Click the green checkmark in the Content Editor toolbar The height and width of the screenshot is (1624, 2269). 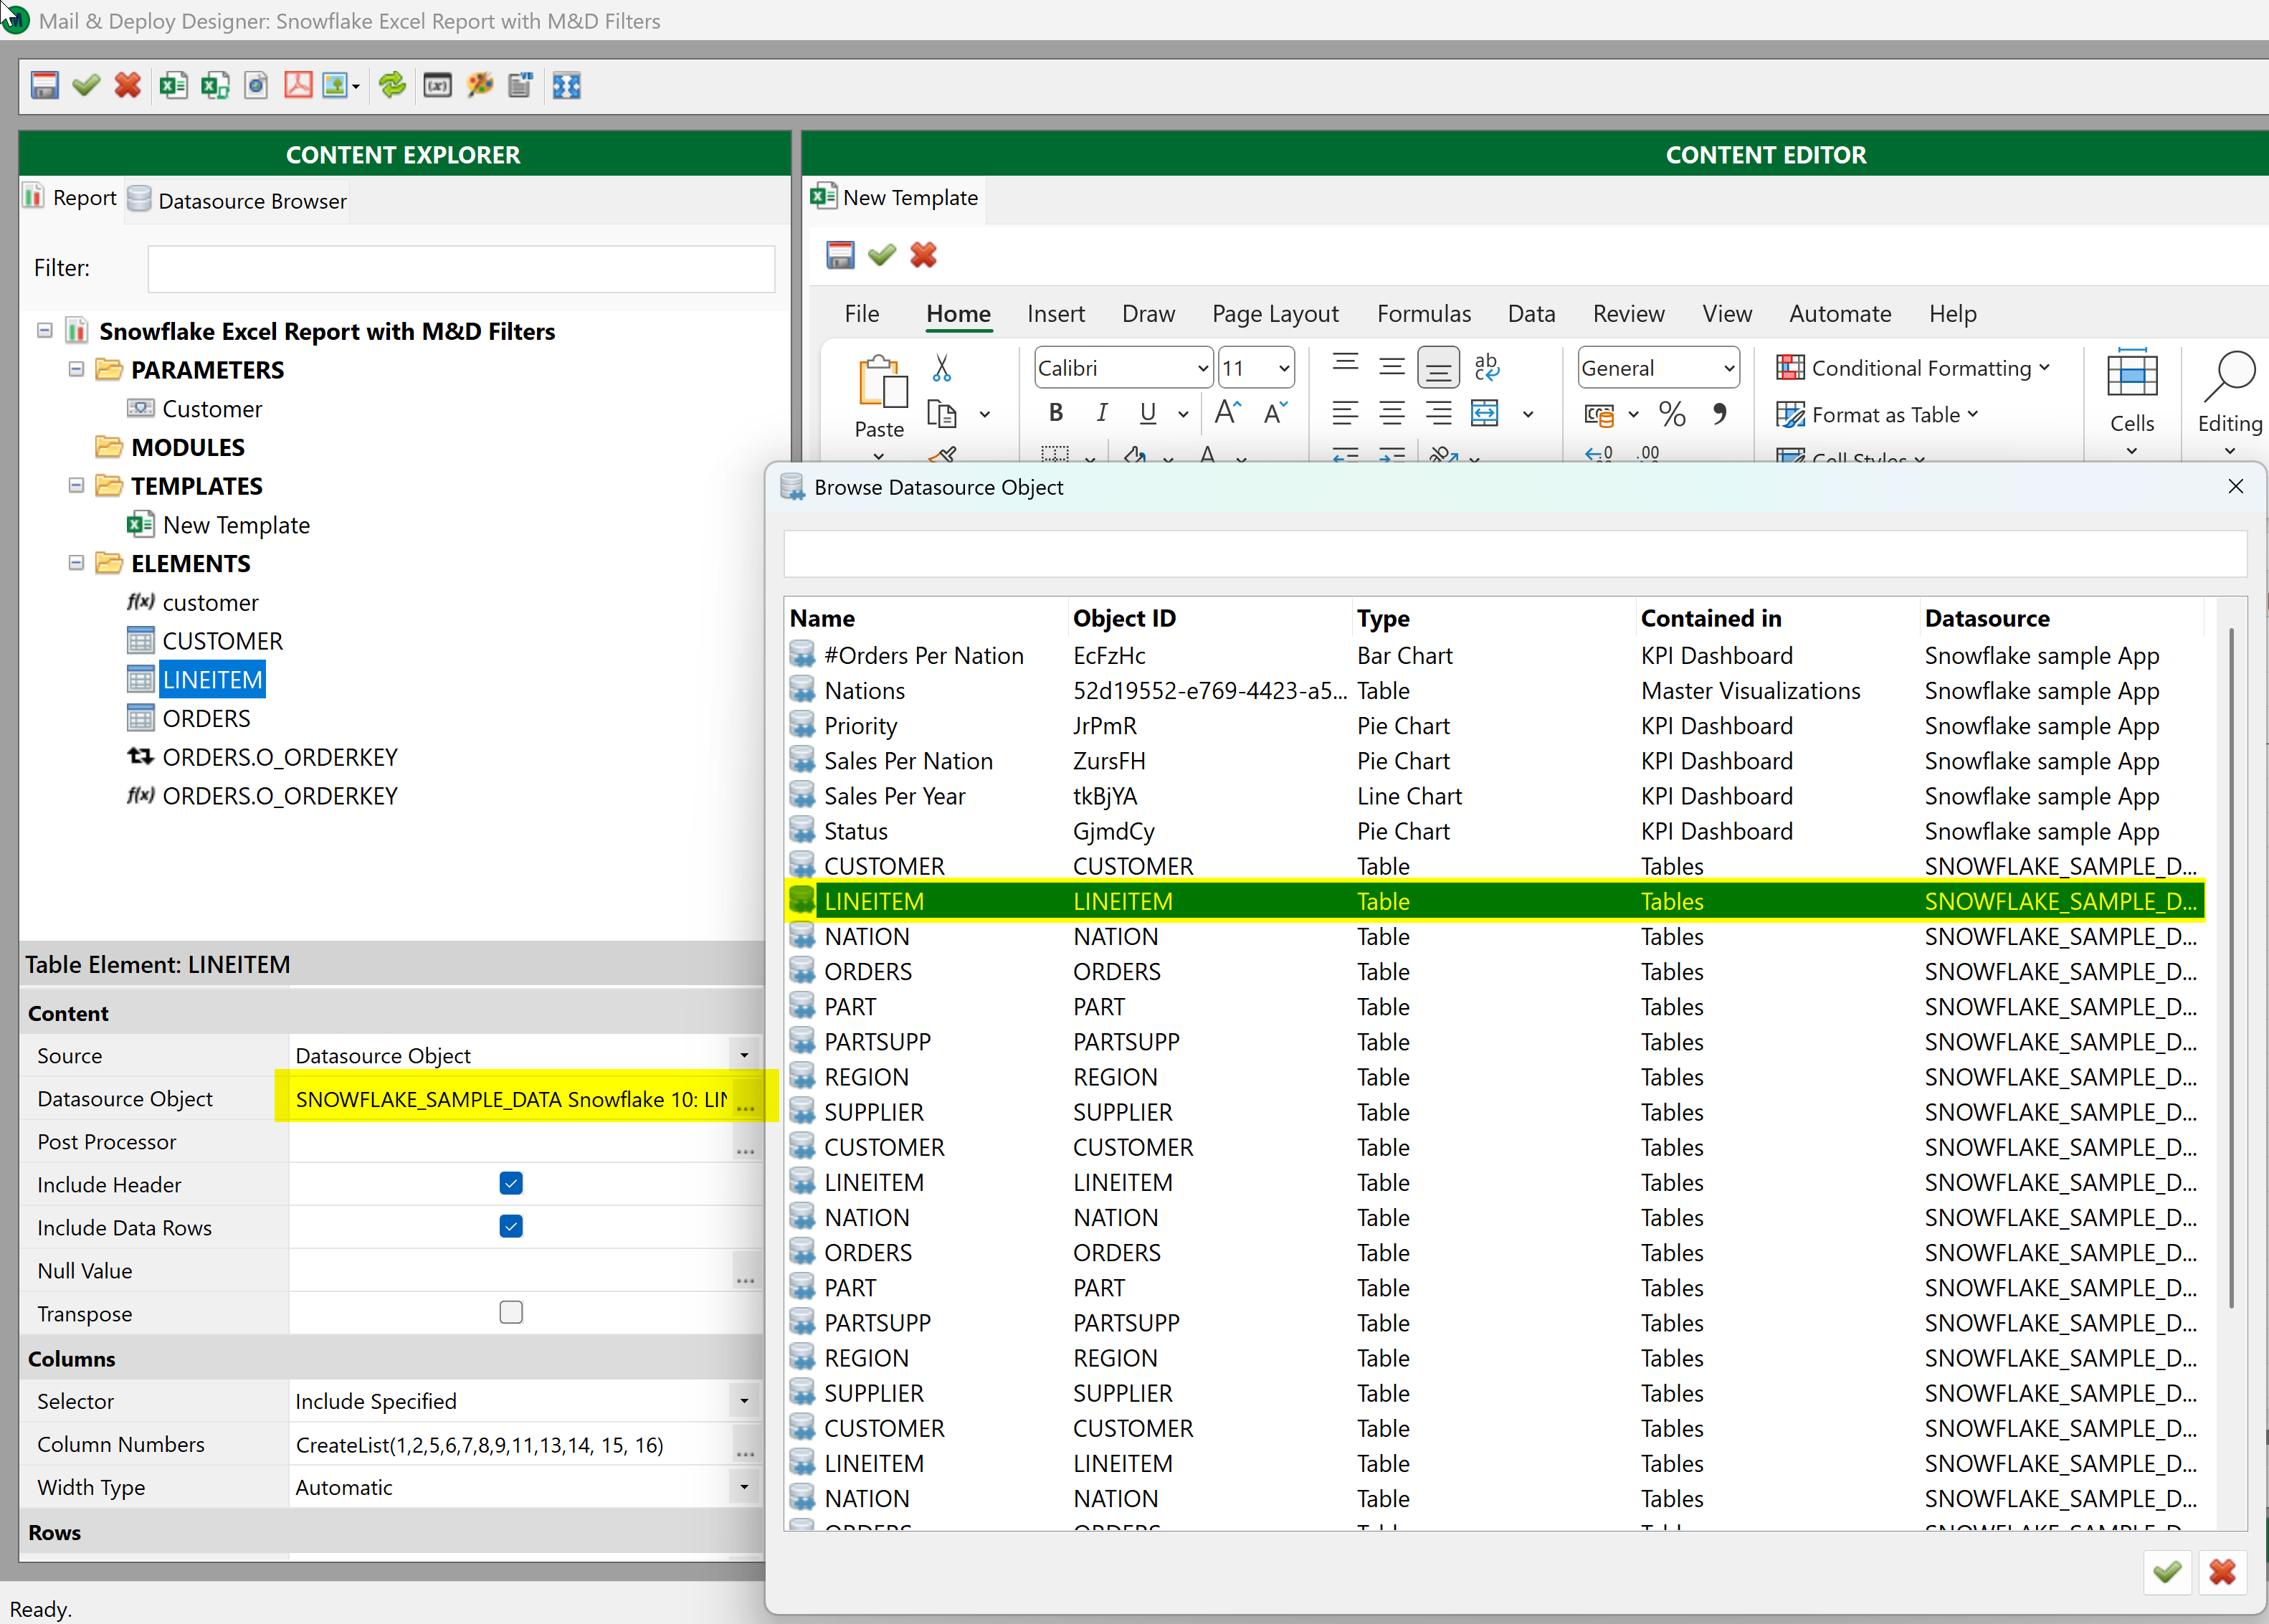(882, 255)
